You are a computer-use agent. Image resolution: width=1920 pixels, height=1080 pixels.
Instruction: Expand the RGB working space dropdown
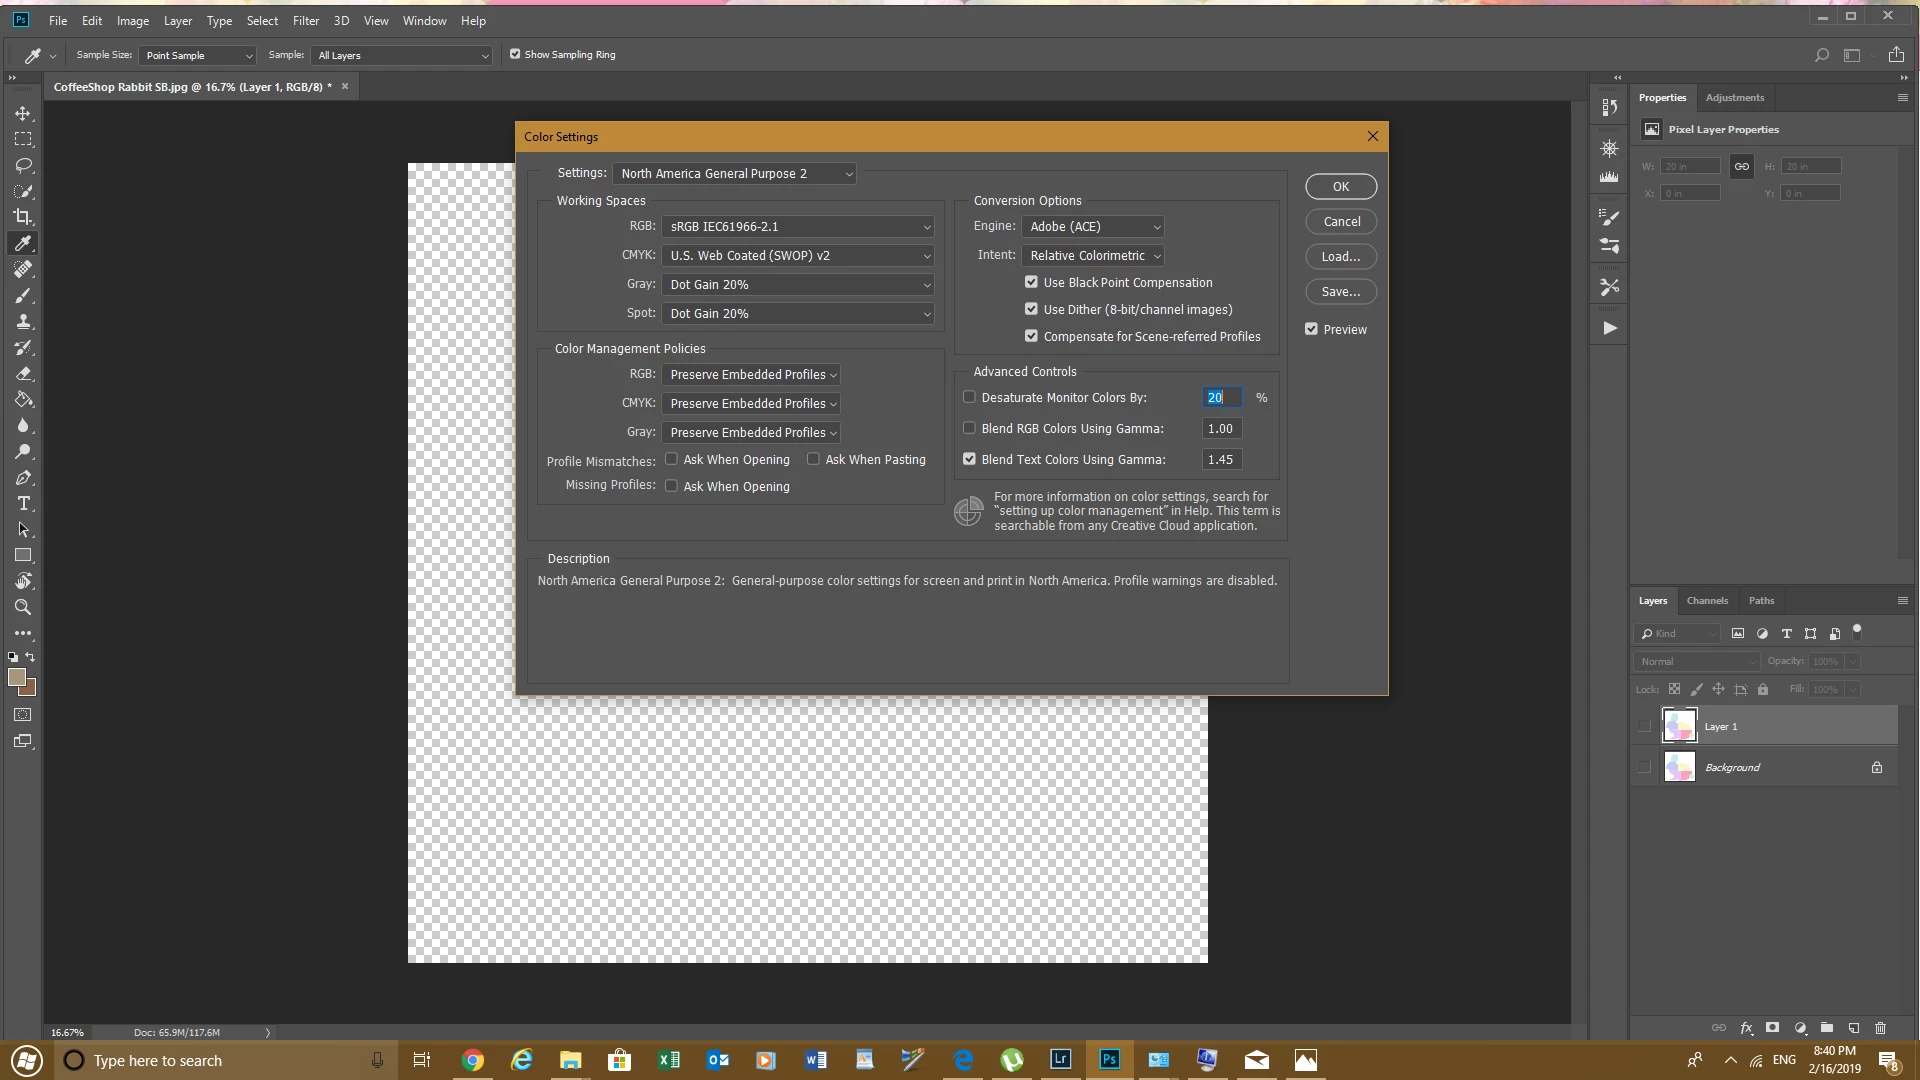pyautogui.click(x=797, y=227)
